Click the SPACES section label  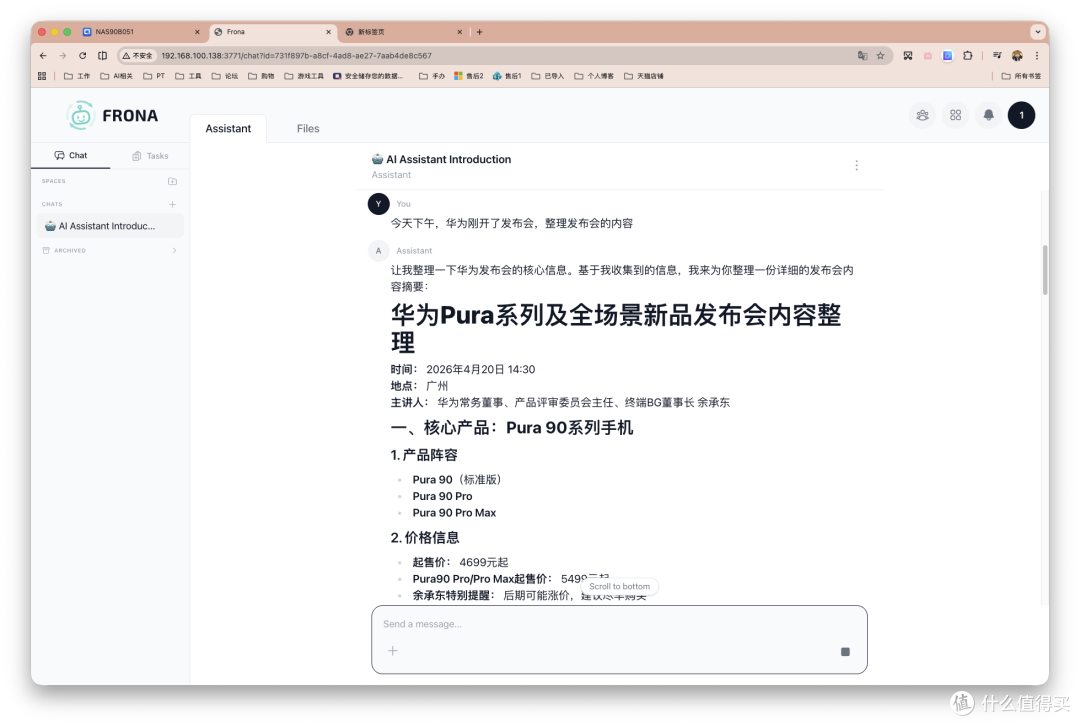coord(54,181)
